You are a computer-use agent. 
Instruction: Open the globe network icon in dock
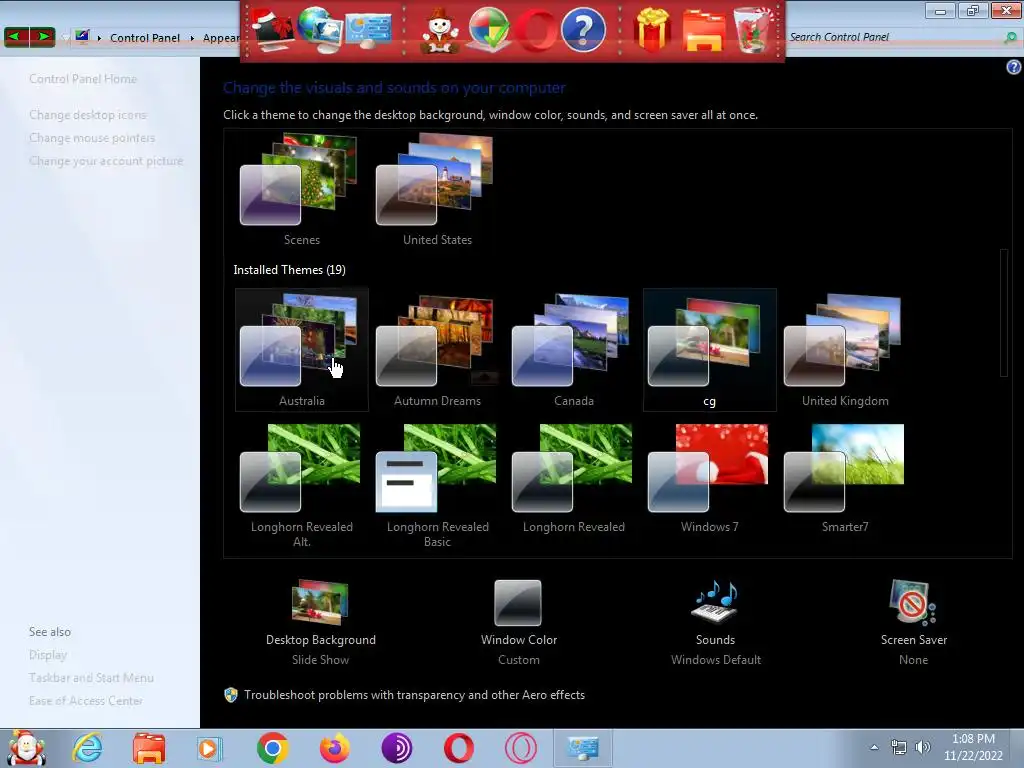click(320, 29)
